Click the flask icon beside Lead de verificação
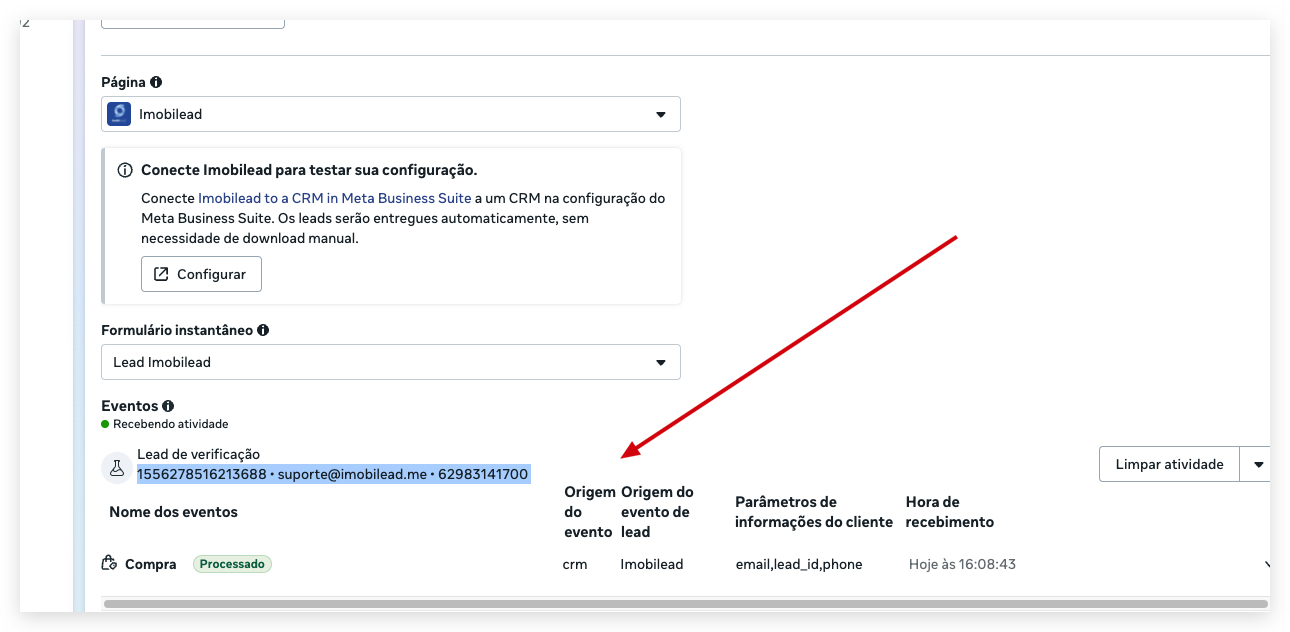Screen dimensions: 1290x632 pos(116,466)
